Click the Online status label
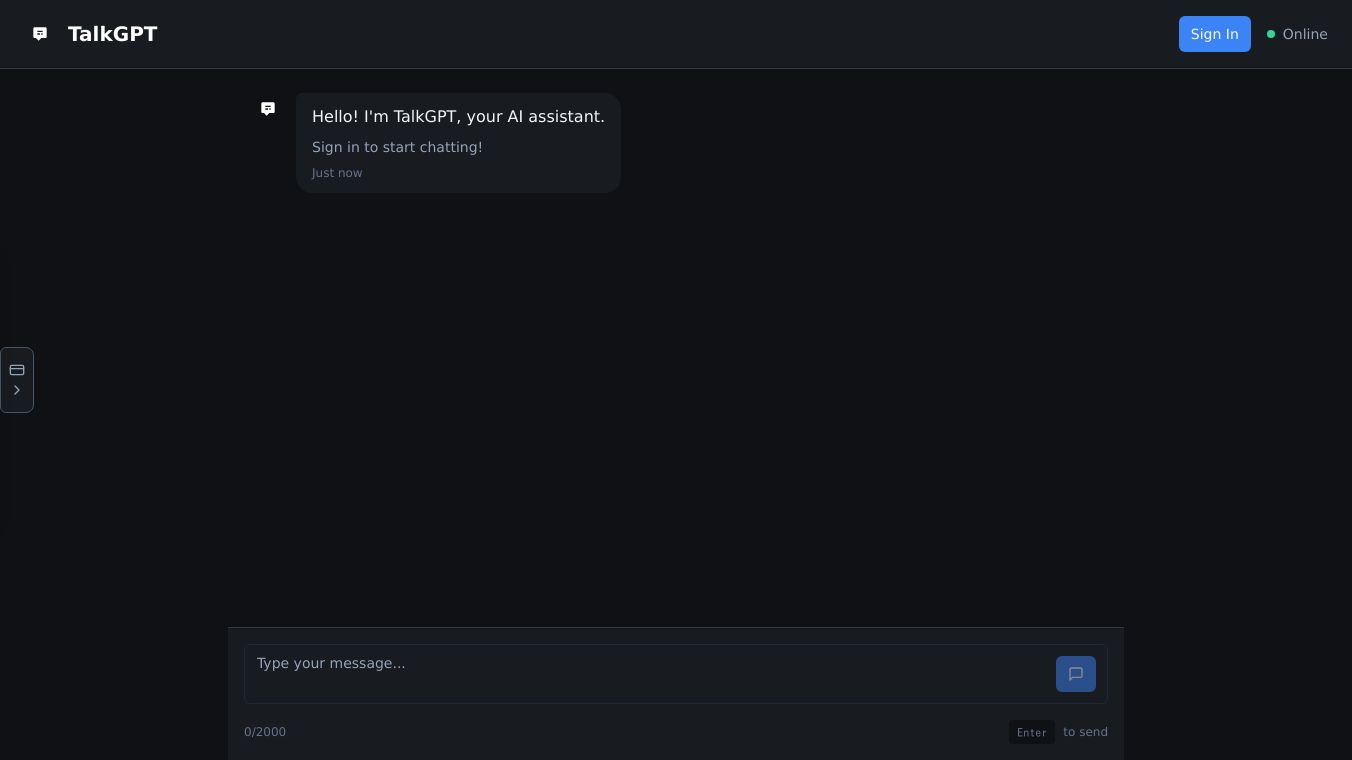 1305,34
